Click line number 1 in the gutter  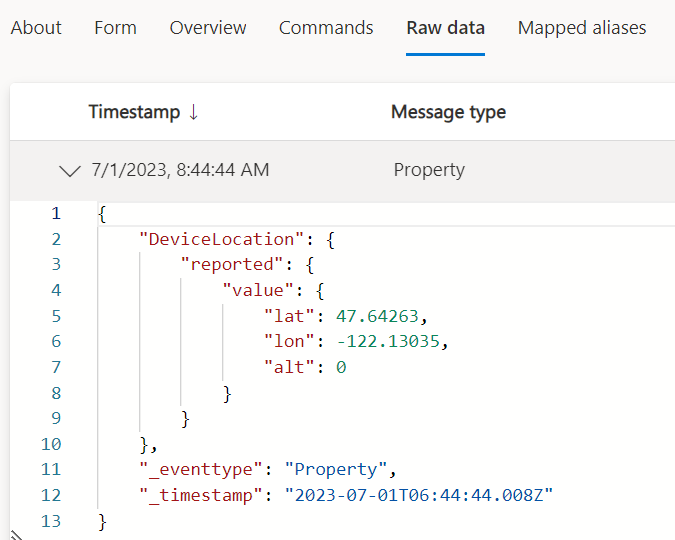click(56, 213)
